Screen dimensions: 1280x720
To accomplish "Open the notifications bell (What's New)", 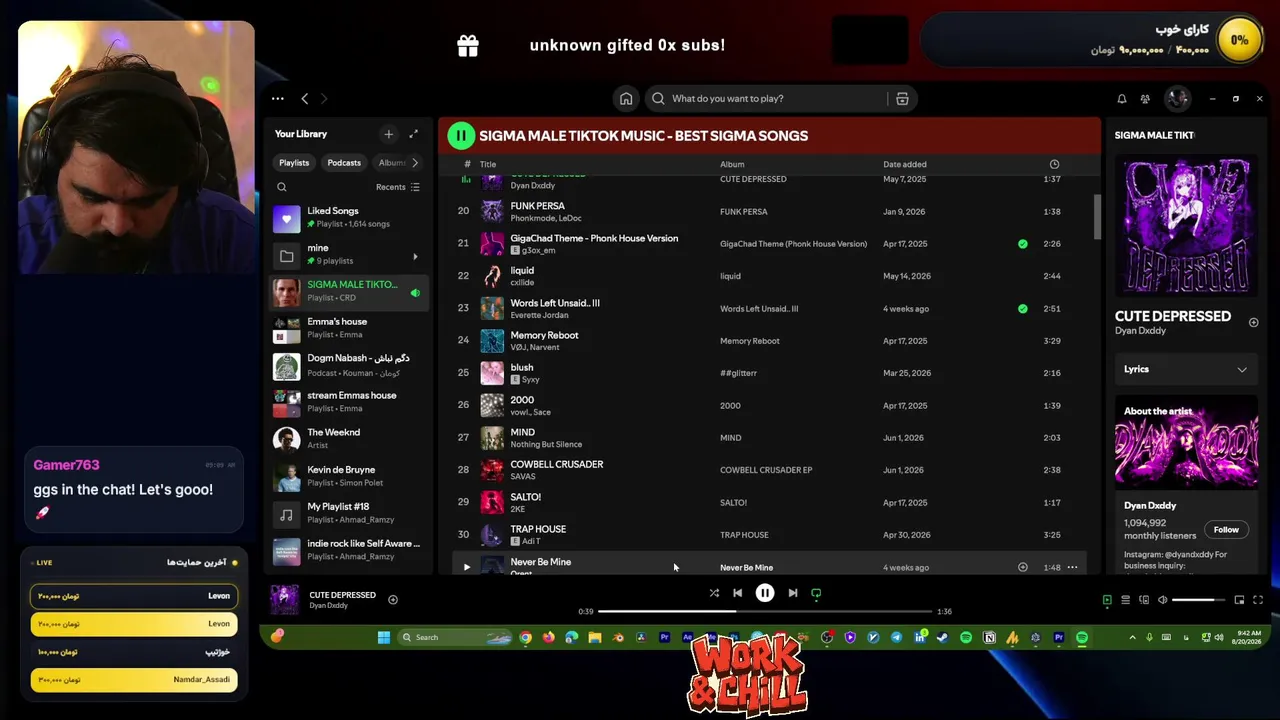I will 1121,99.
